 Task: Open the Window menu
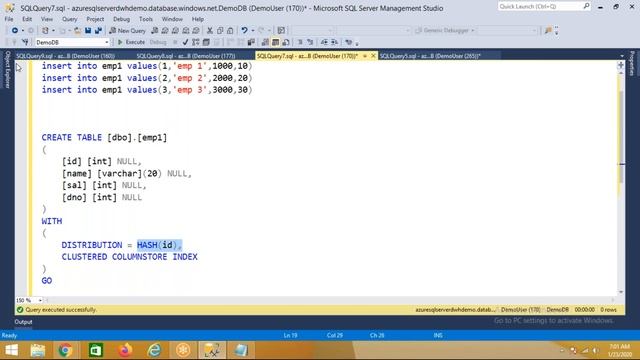[x=172, y=19]
